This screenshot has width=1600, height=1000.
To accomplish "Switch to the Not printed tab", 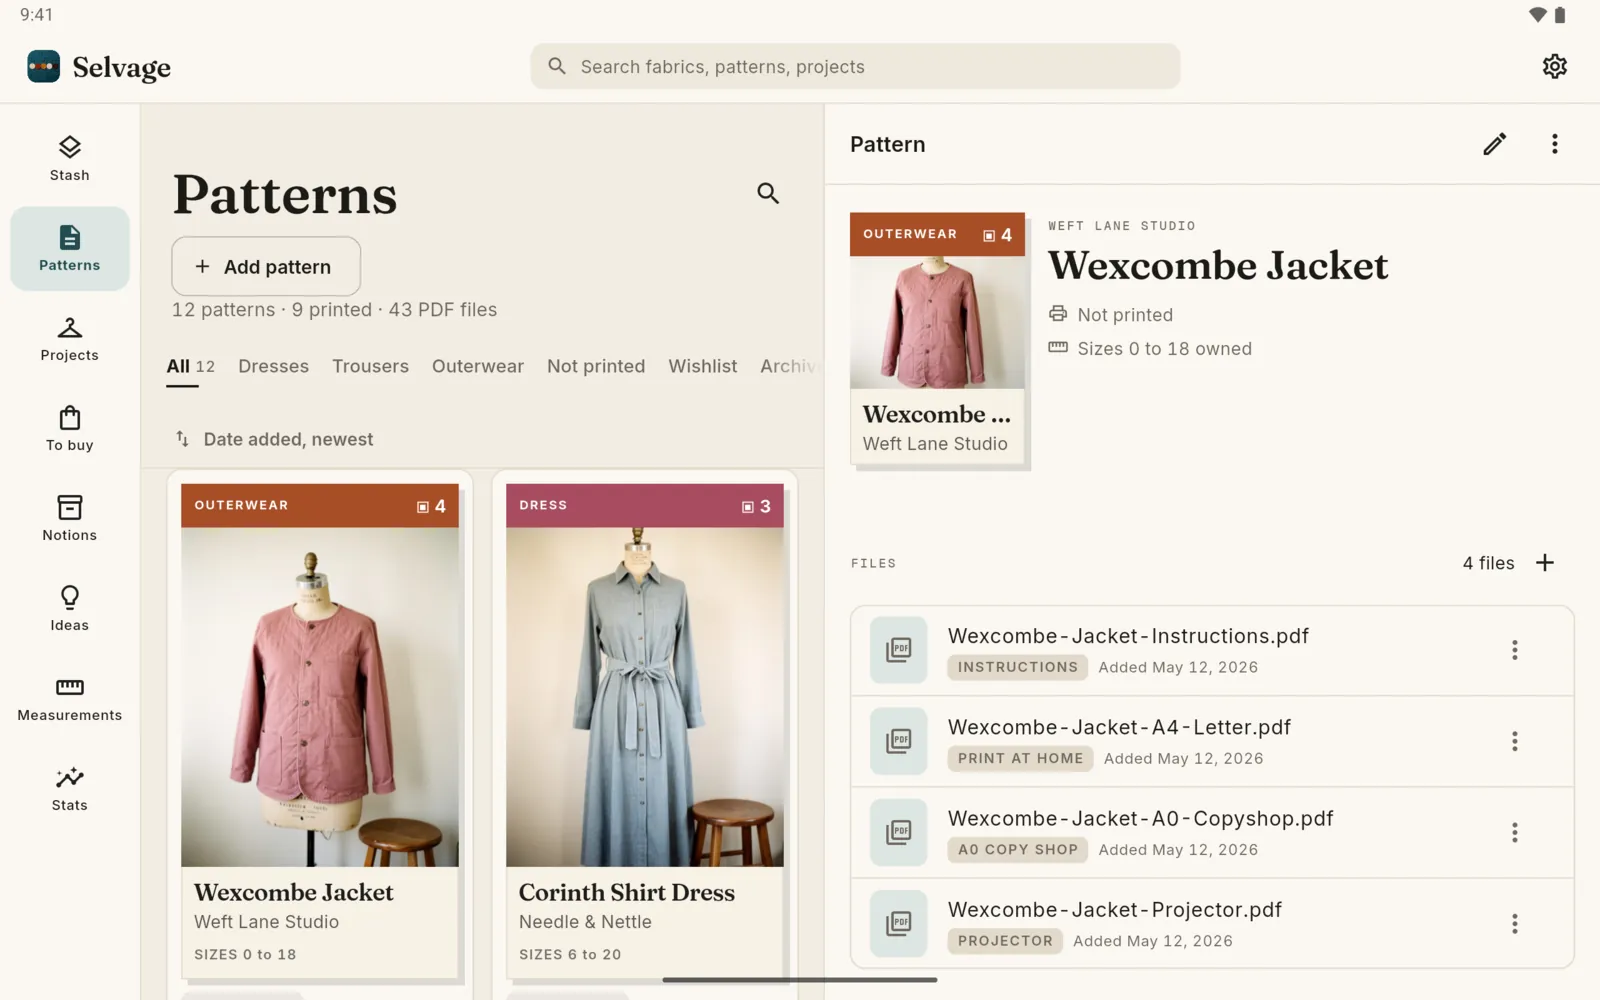I will pos(596,366).
